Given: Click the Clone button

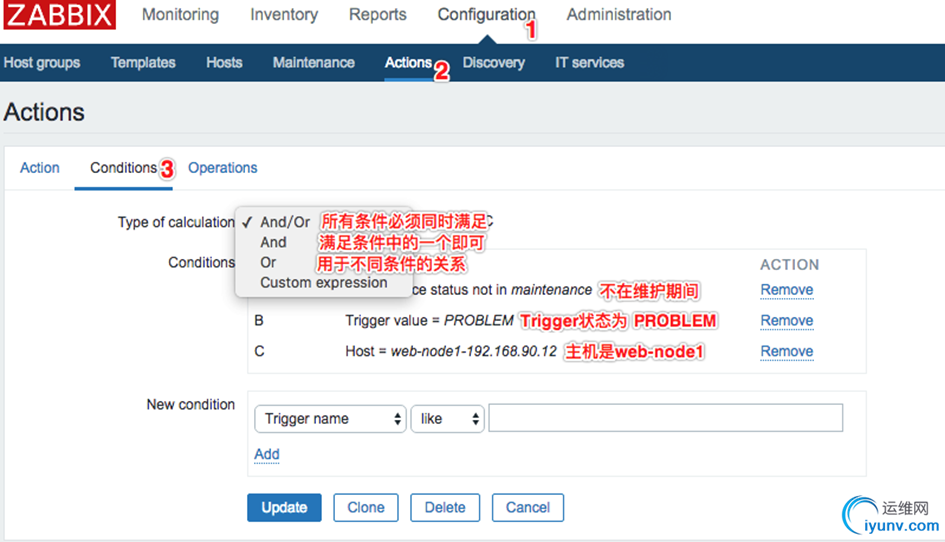Looking at the screenshot, I should tap(366, 508).
